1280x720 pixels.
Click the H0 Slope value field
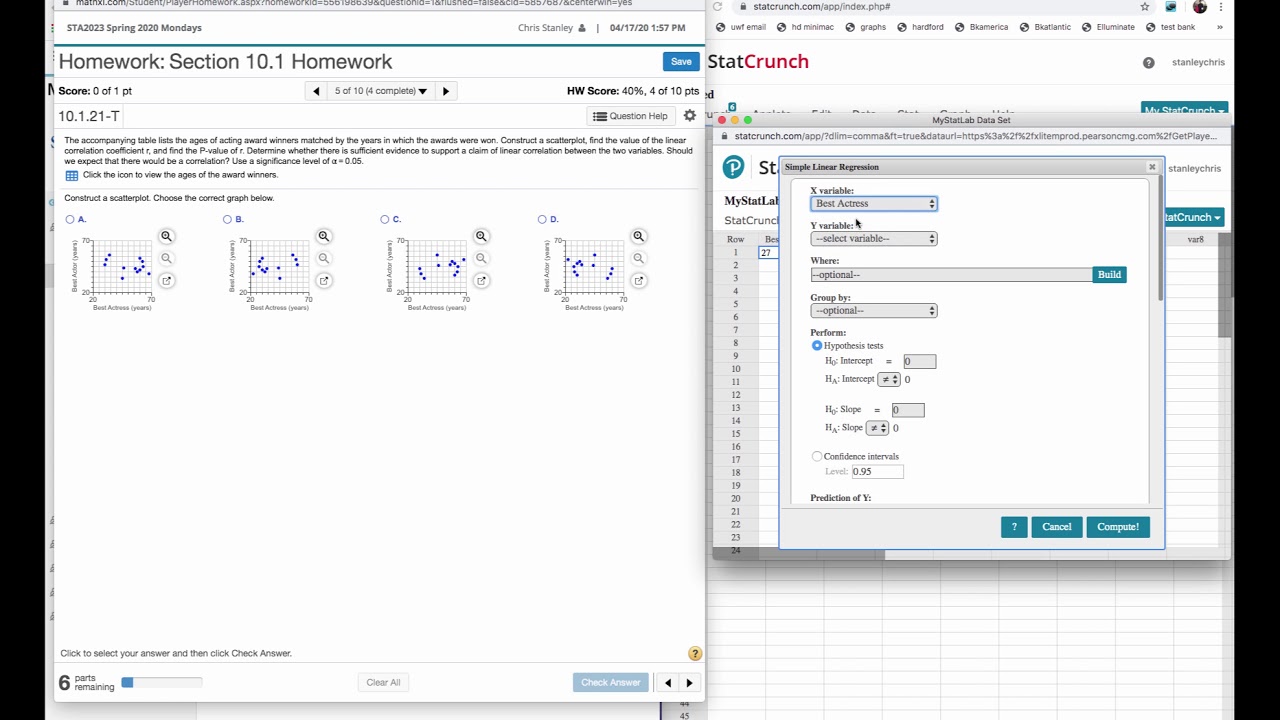coord(907,410)
